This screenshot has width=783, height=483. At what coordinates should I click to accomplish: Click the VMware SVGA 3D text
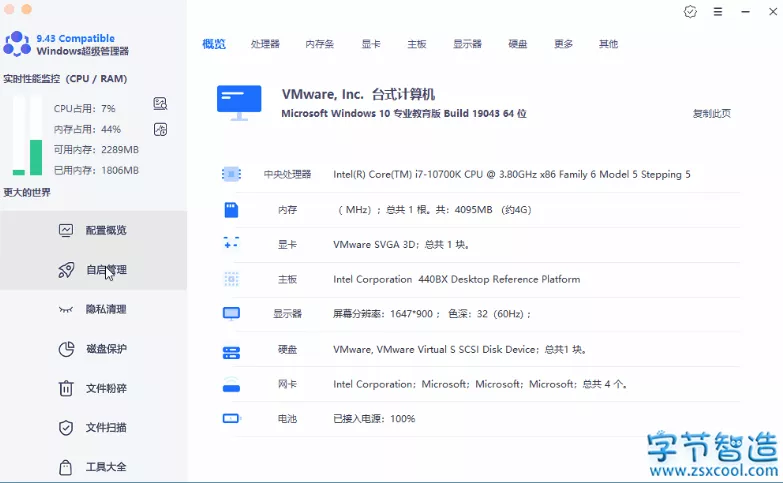pos(401,245)
